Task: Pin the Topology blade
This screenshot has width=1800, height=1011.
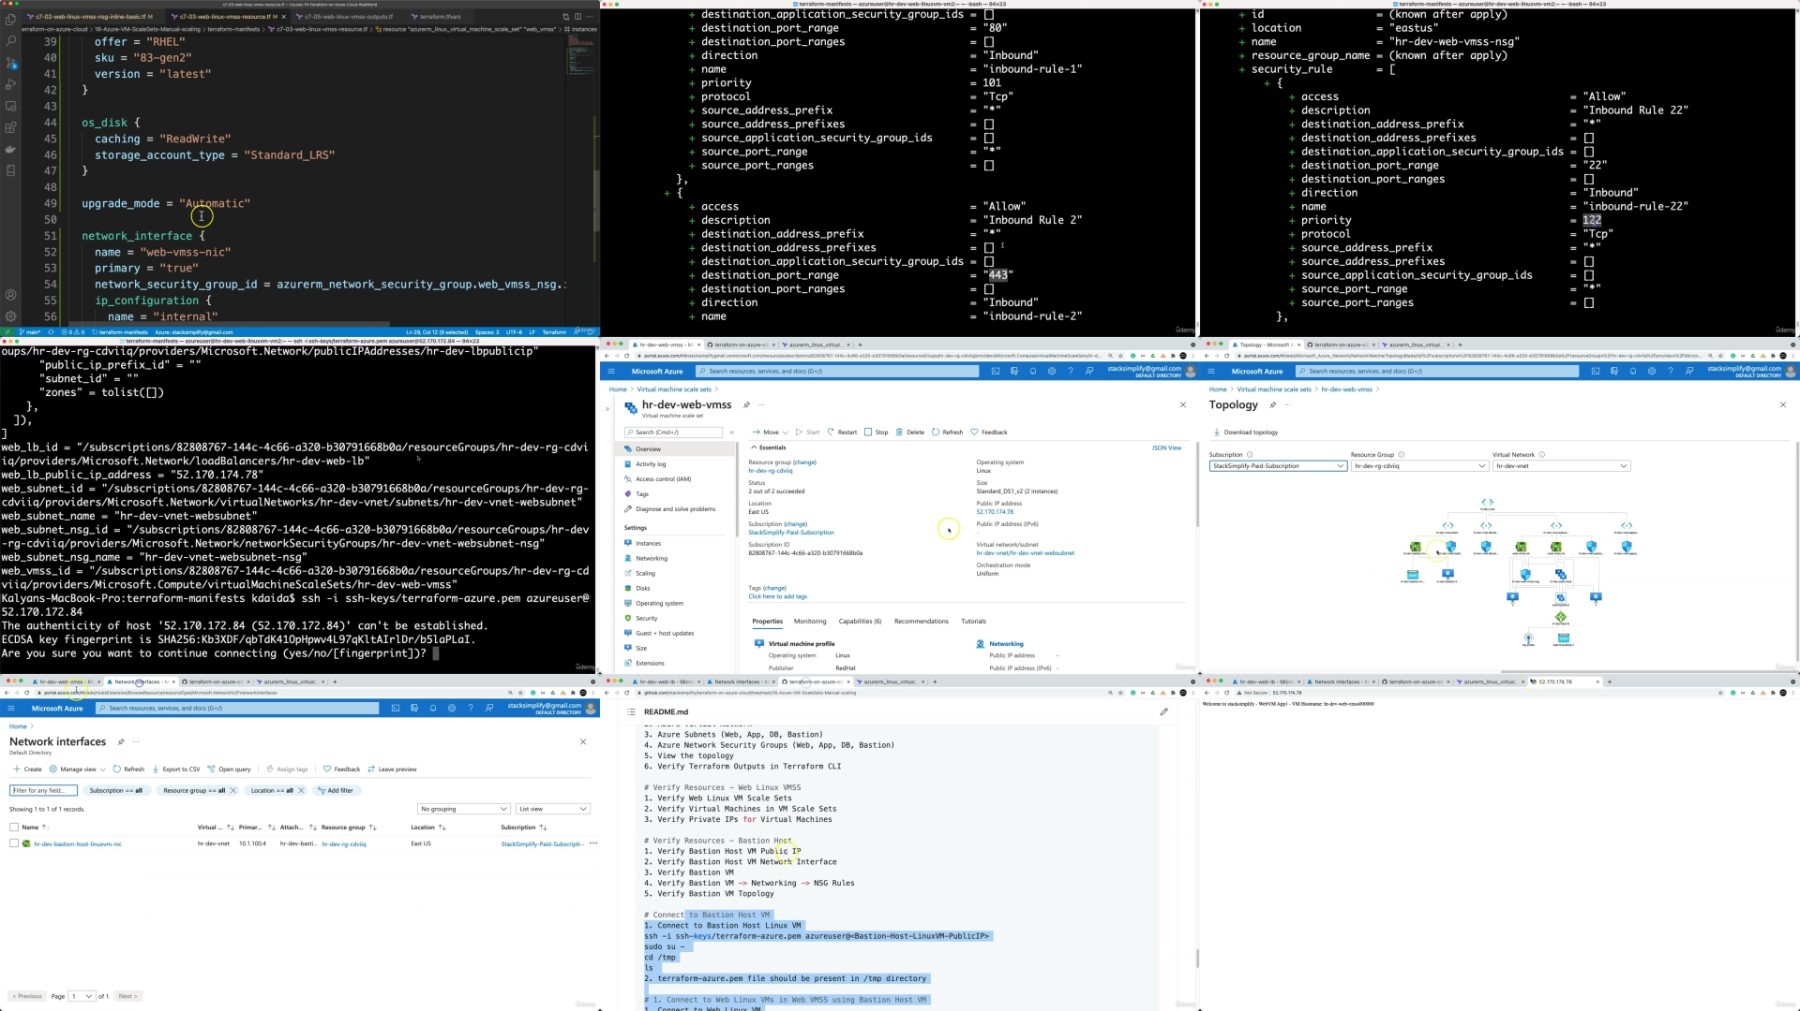Action: point(1273,405)
